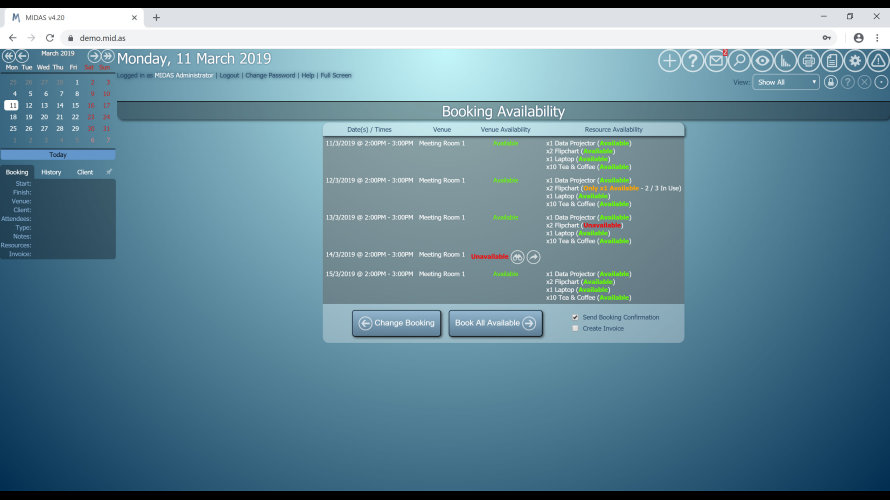Click the warning triangle icon

[x=879, y=61]
